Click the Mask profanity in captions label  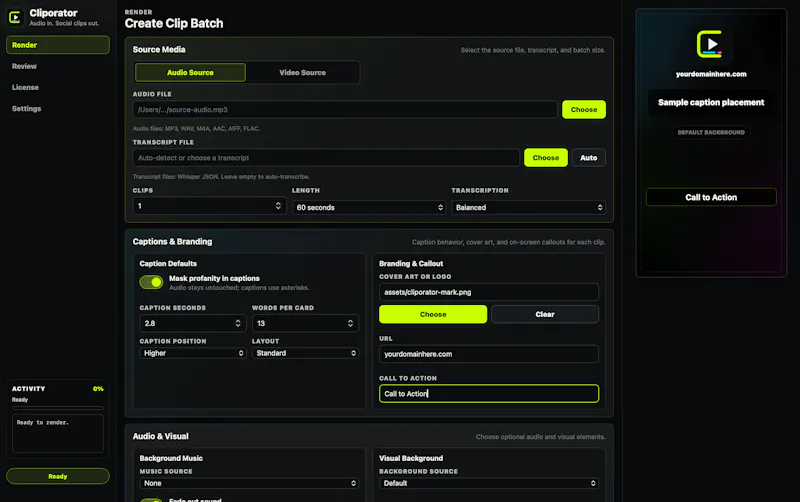(214, 279)
